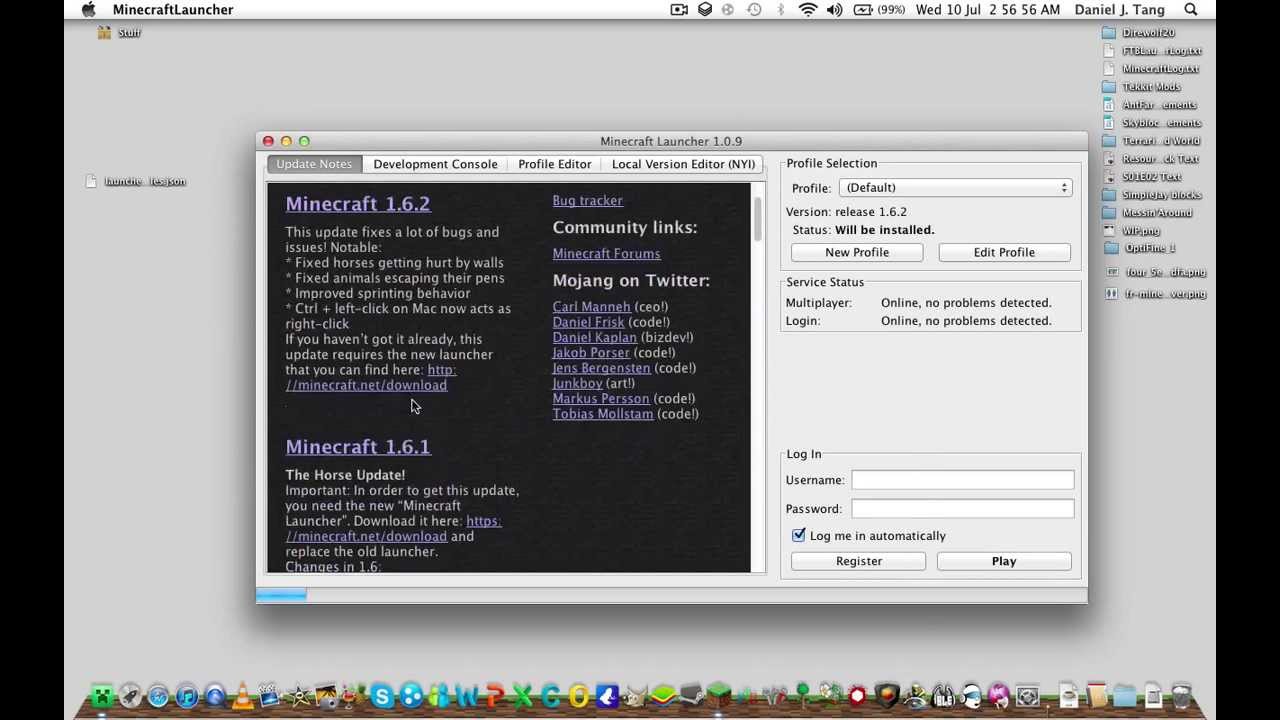Screen dimensions: 1280x720
Task: Open the Profile Editor tab
Action: coord(554,164)
